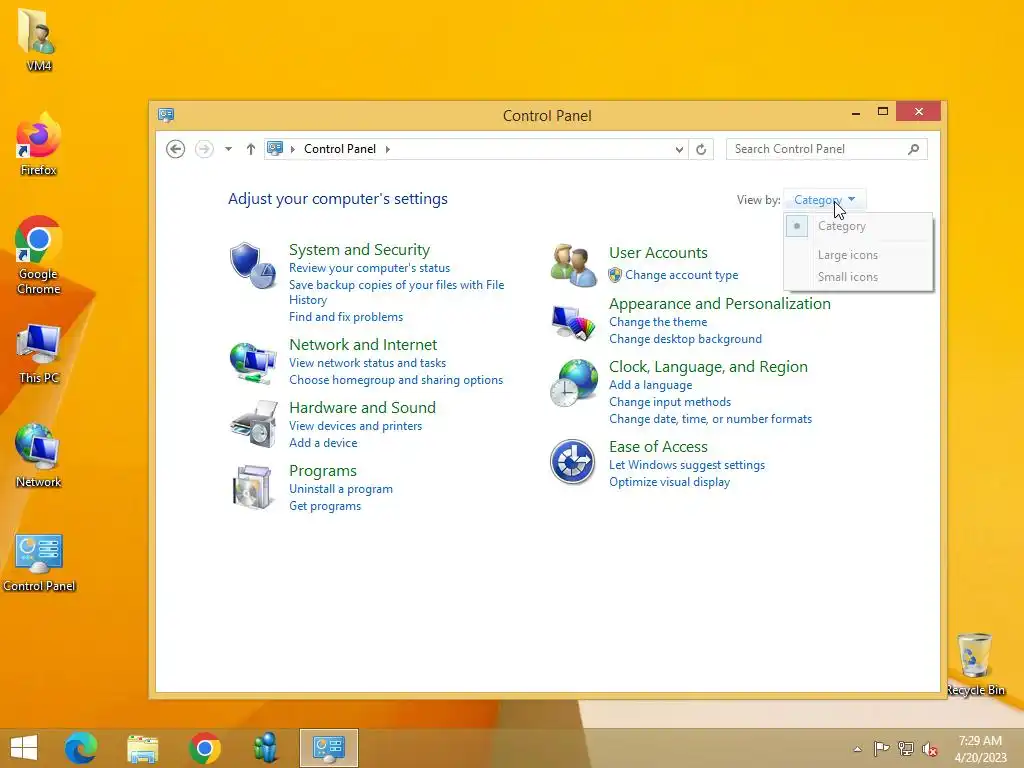The image size is (1024, 768).
Task: Open Control Panel desktop shortcut
Action: click(39, 562)
